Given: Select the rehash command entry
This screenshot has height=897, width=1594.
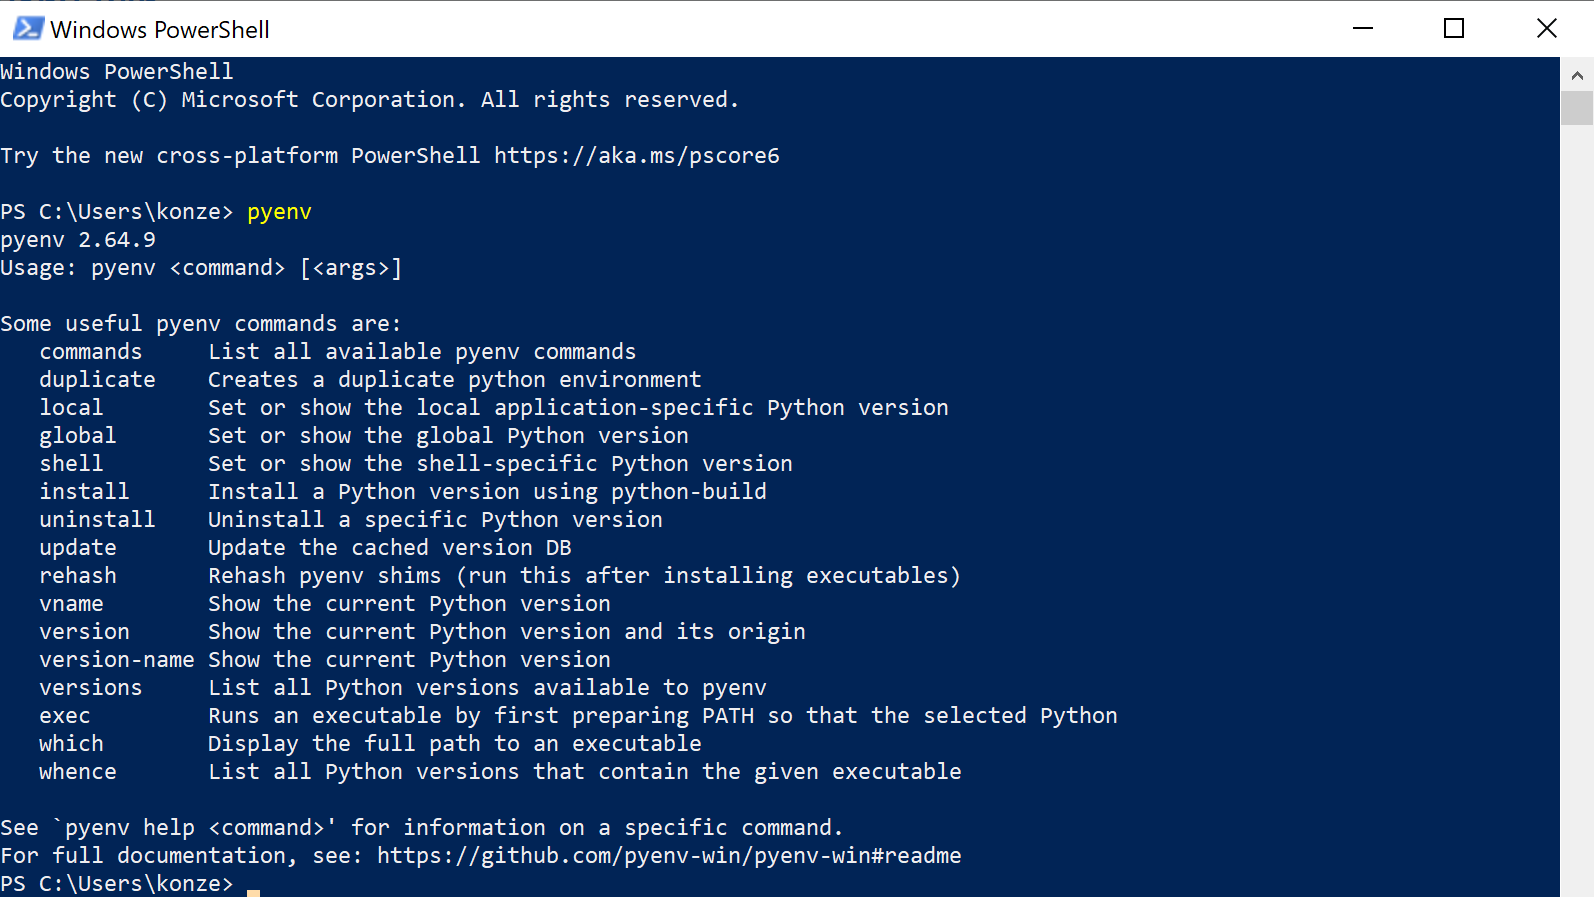Looking at the screenshot, I should pyautogui.click(x=78, y=575).
